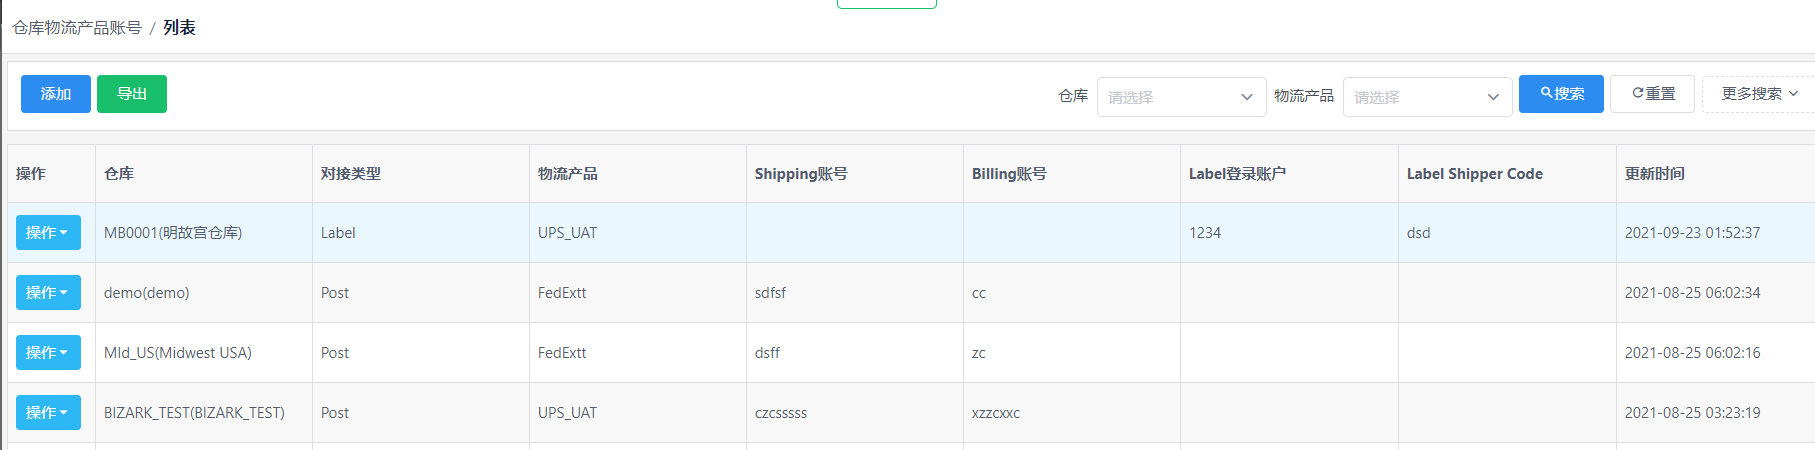Click the 更新时间 column header

point(1655,174)
